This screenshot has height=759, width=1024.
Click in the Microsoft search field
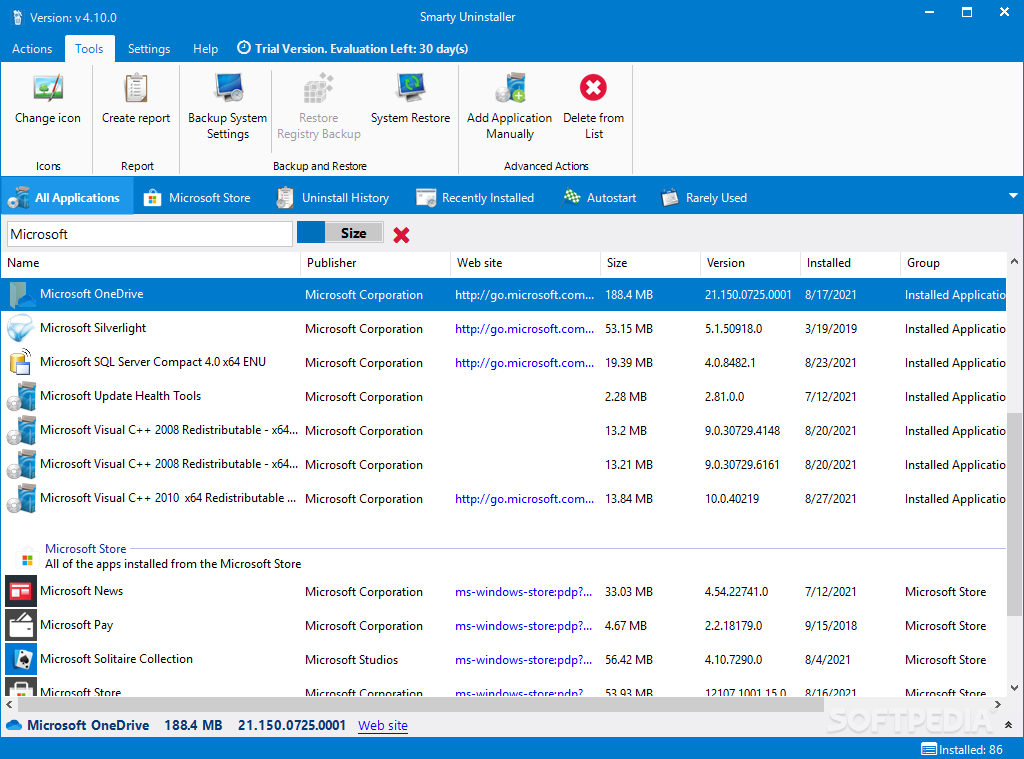point(150,234)
